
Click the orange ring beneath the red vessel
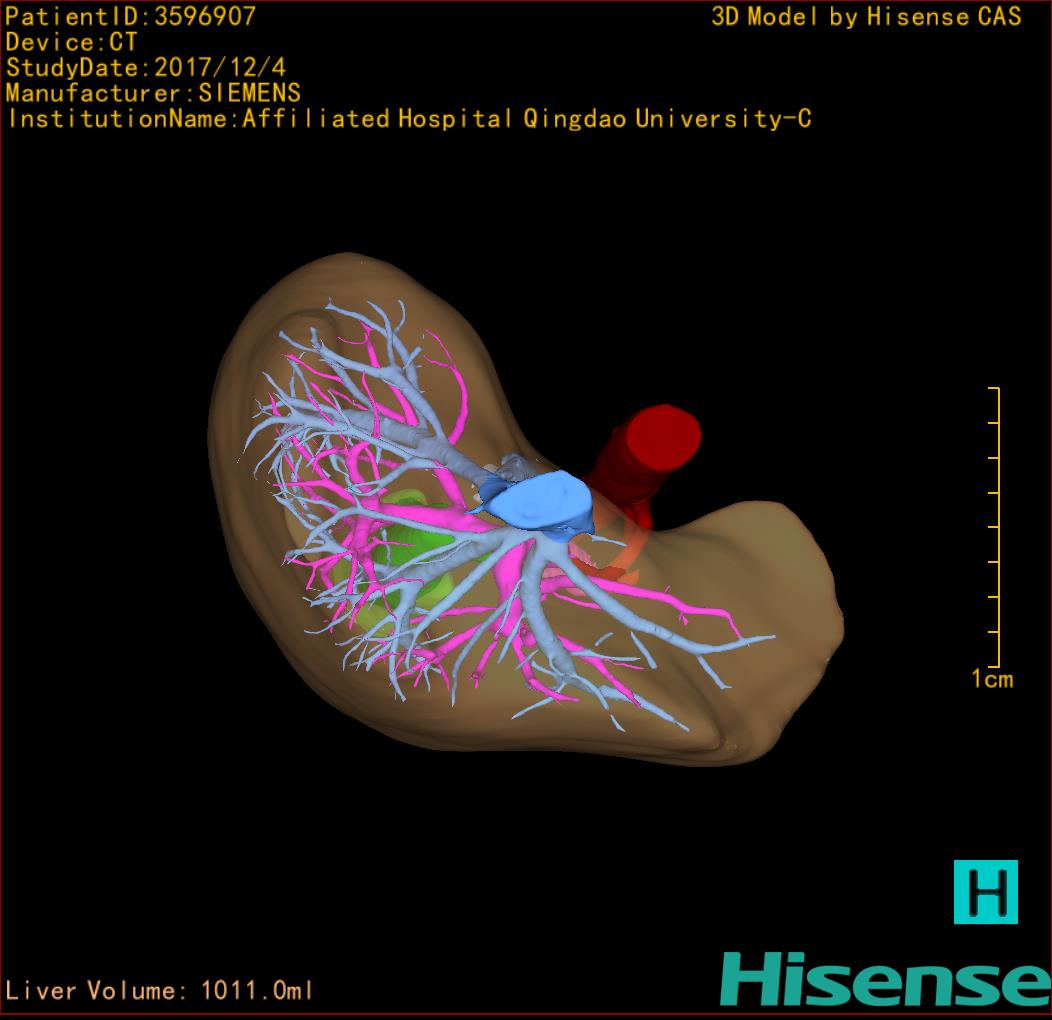[x=613, y=565]
